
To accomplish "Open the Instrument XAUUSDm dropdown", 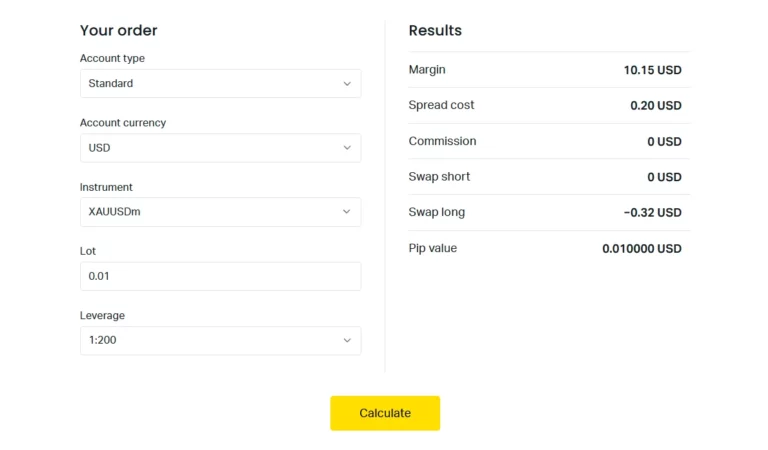I will pyautogui.click(x=220, y=212).
